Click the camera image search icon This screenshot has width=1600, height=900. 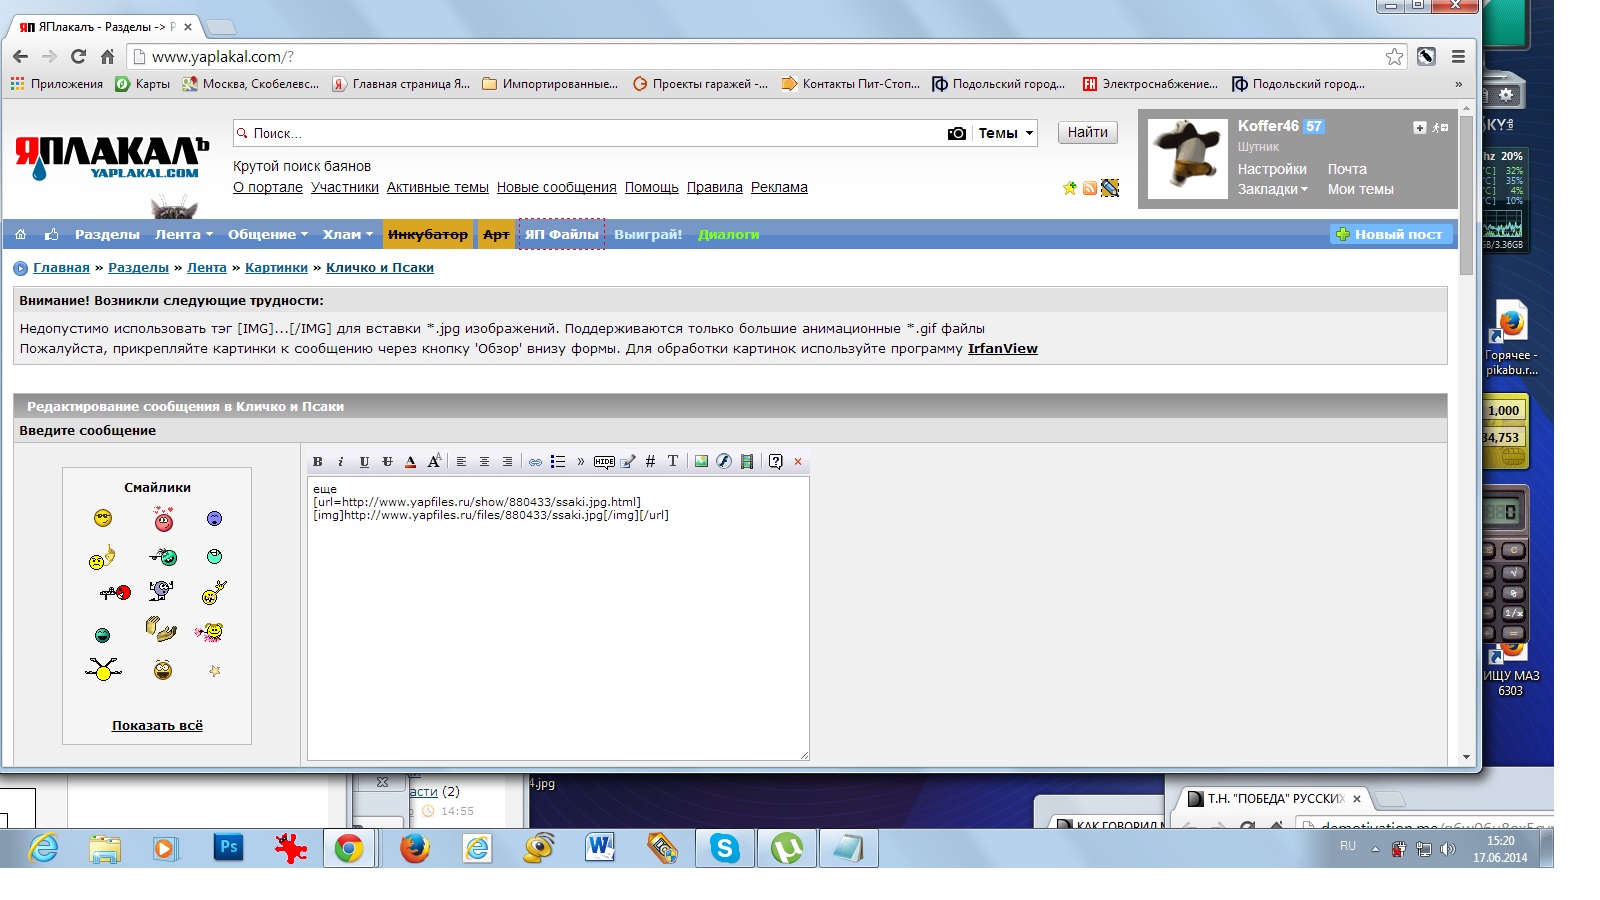(x=957, y=133)
